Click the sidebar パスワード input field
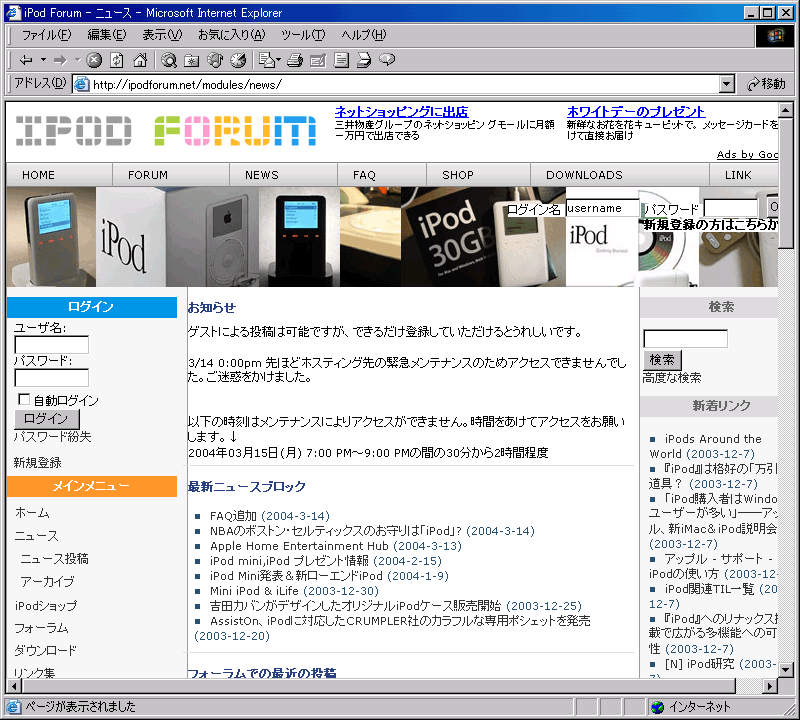 (52, 378)
